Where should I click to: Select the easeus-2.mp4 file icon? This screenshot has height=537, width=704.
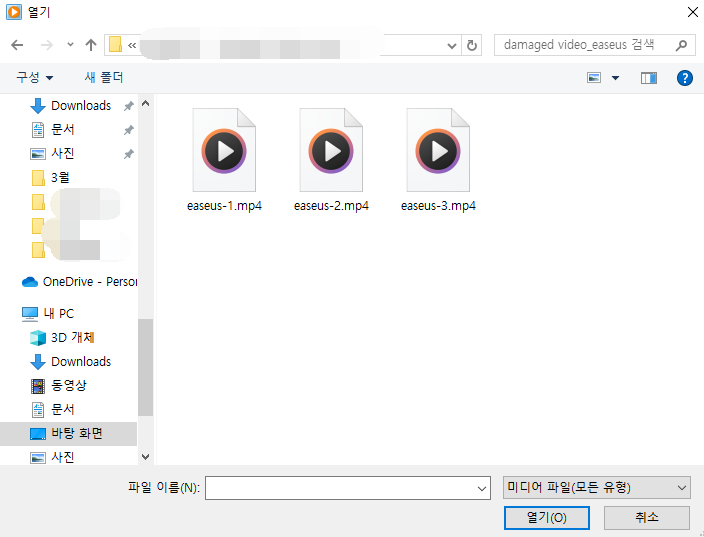click(331, 150)
